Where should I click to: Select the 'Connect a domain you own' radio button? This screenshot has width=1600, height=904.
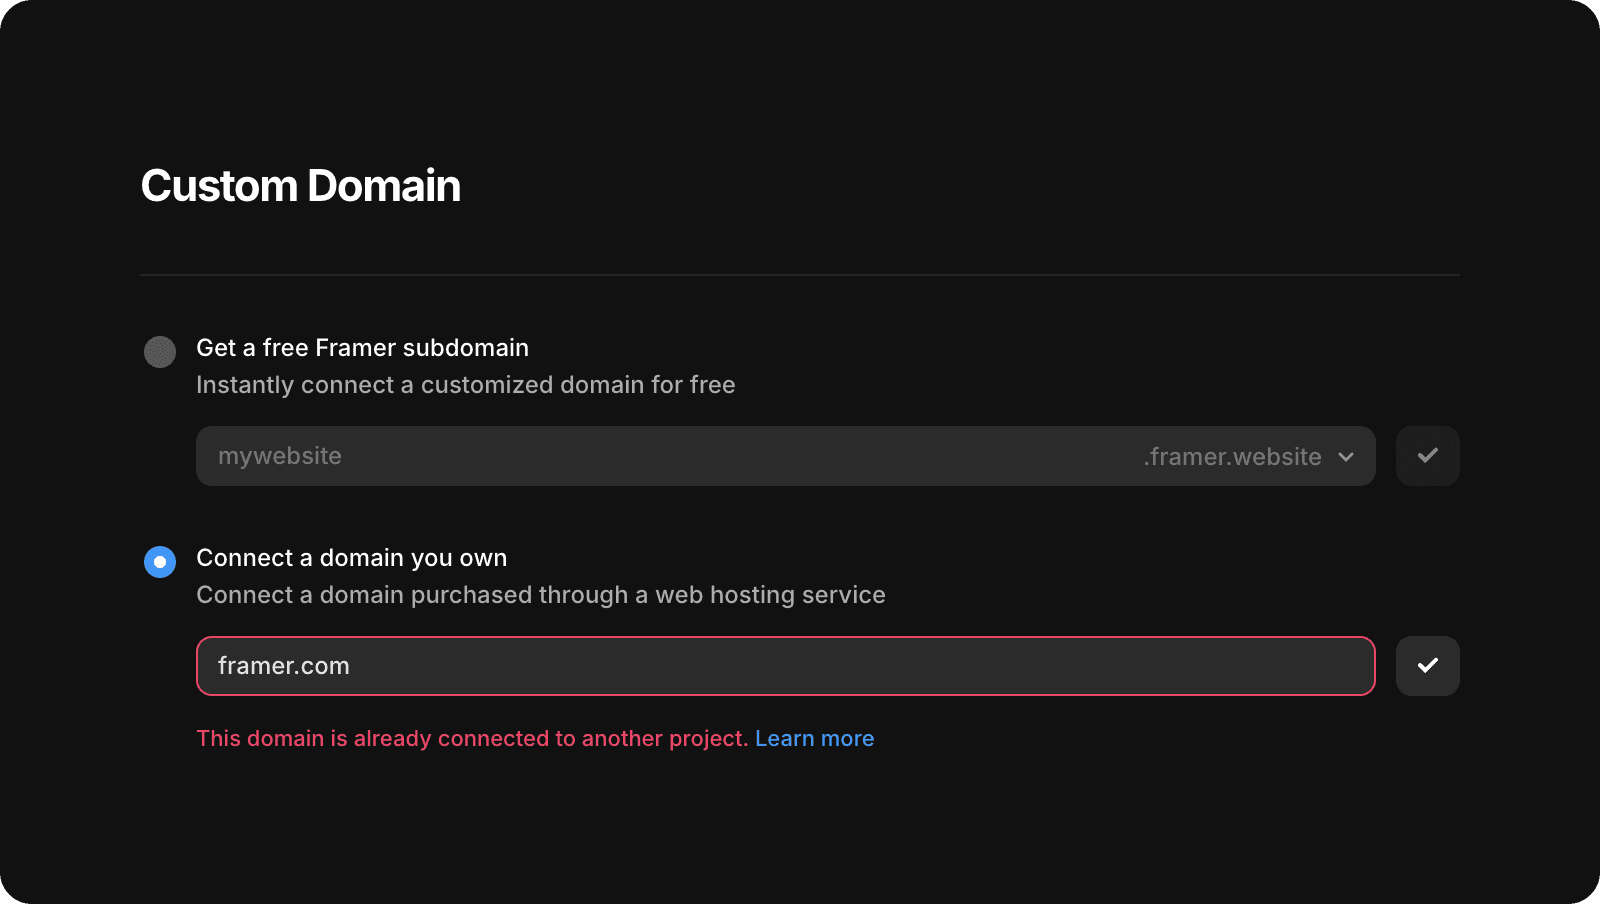[x=160, y=562]
